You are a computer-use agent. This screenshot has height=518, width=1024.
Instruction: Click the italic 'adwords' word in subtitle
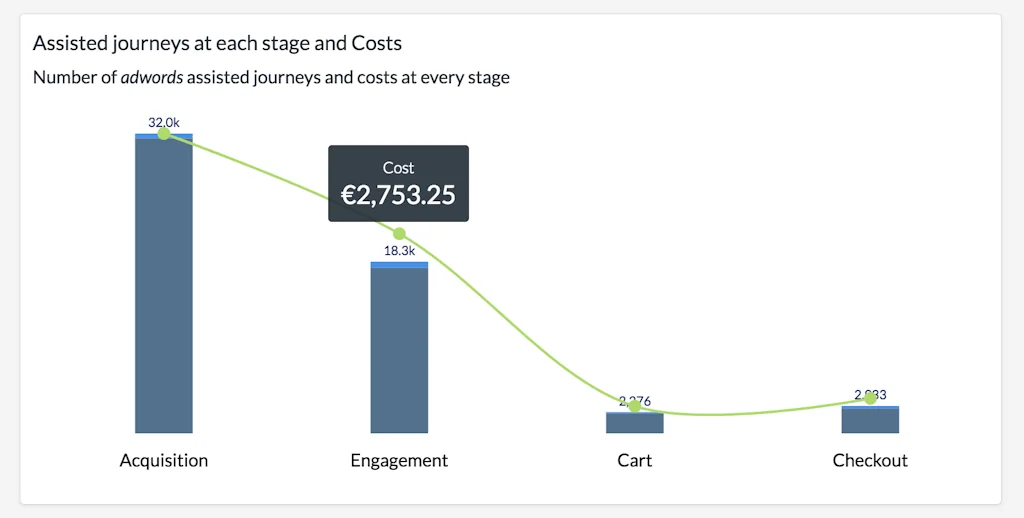coord(152,77)
